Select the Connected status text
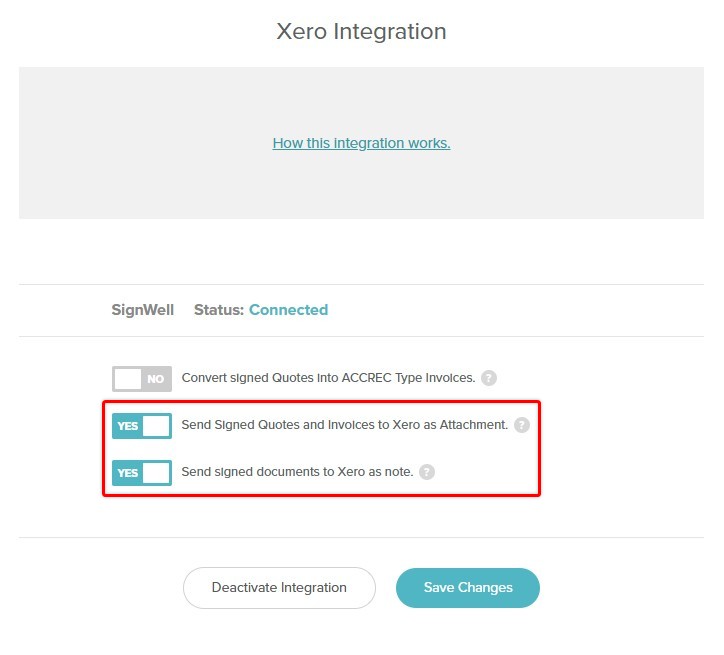The image size is (724, 655). (x=289, y=310)
